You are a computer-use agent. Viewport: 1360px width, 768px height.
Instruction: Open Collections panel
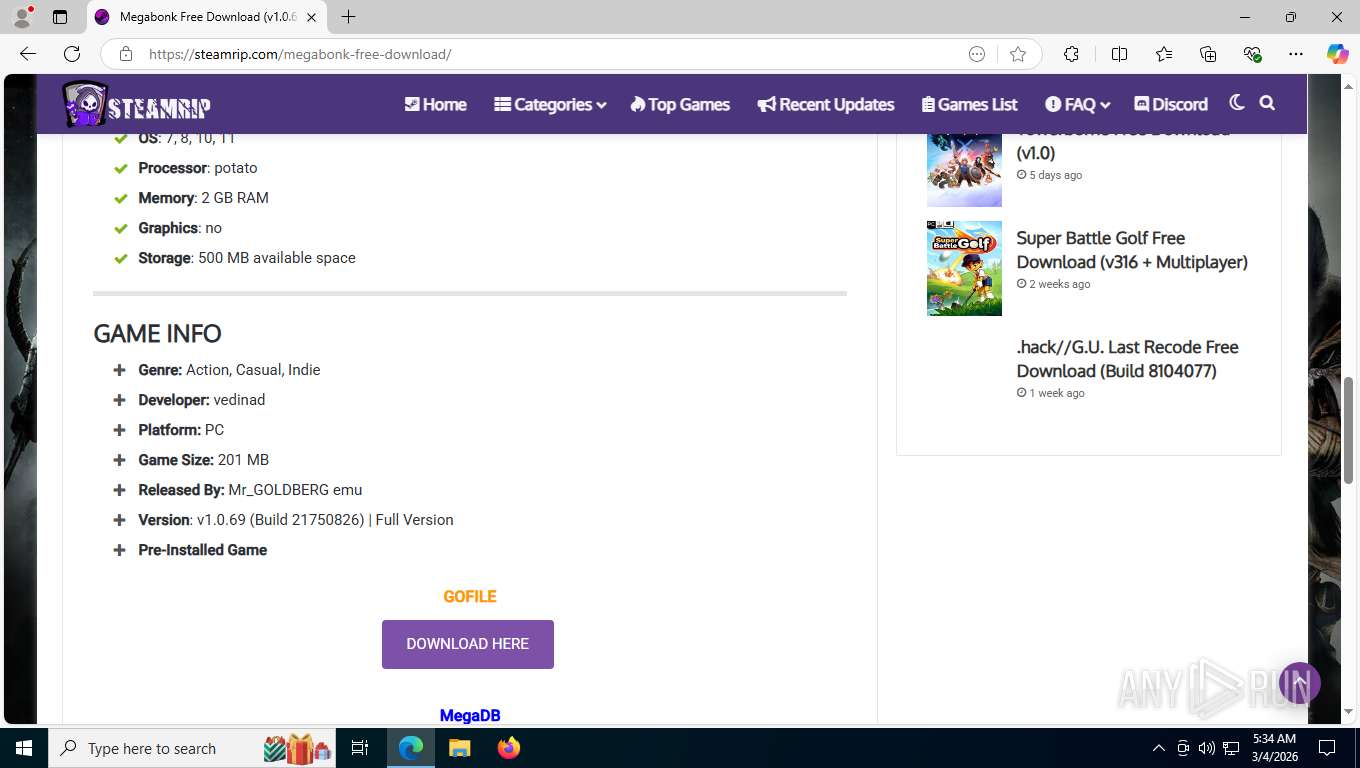pos(1208,54)
